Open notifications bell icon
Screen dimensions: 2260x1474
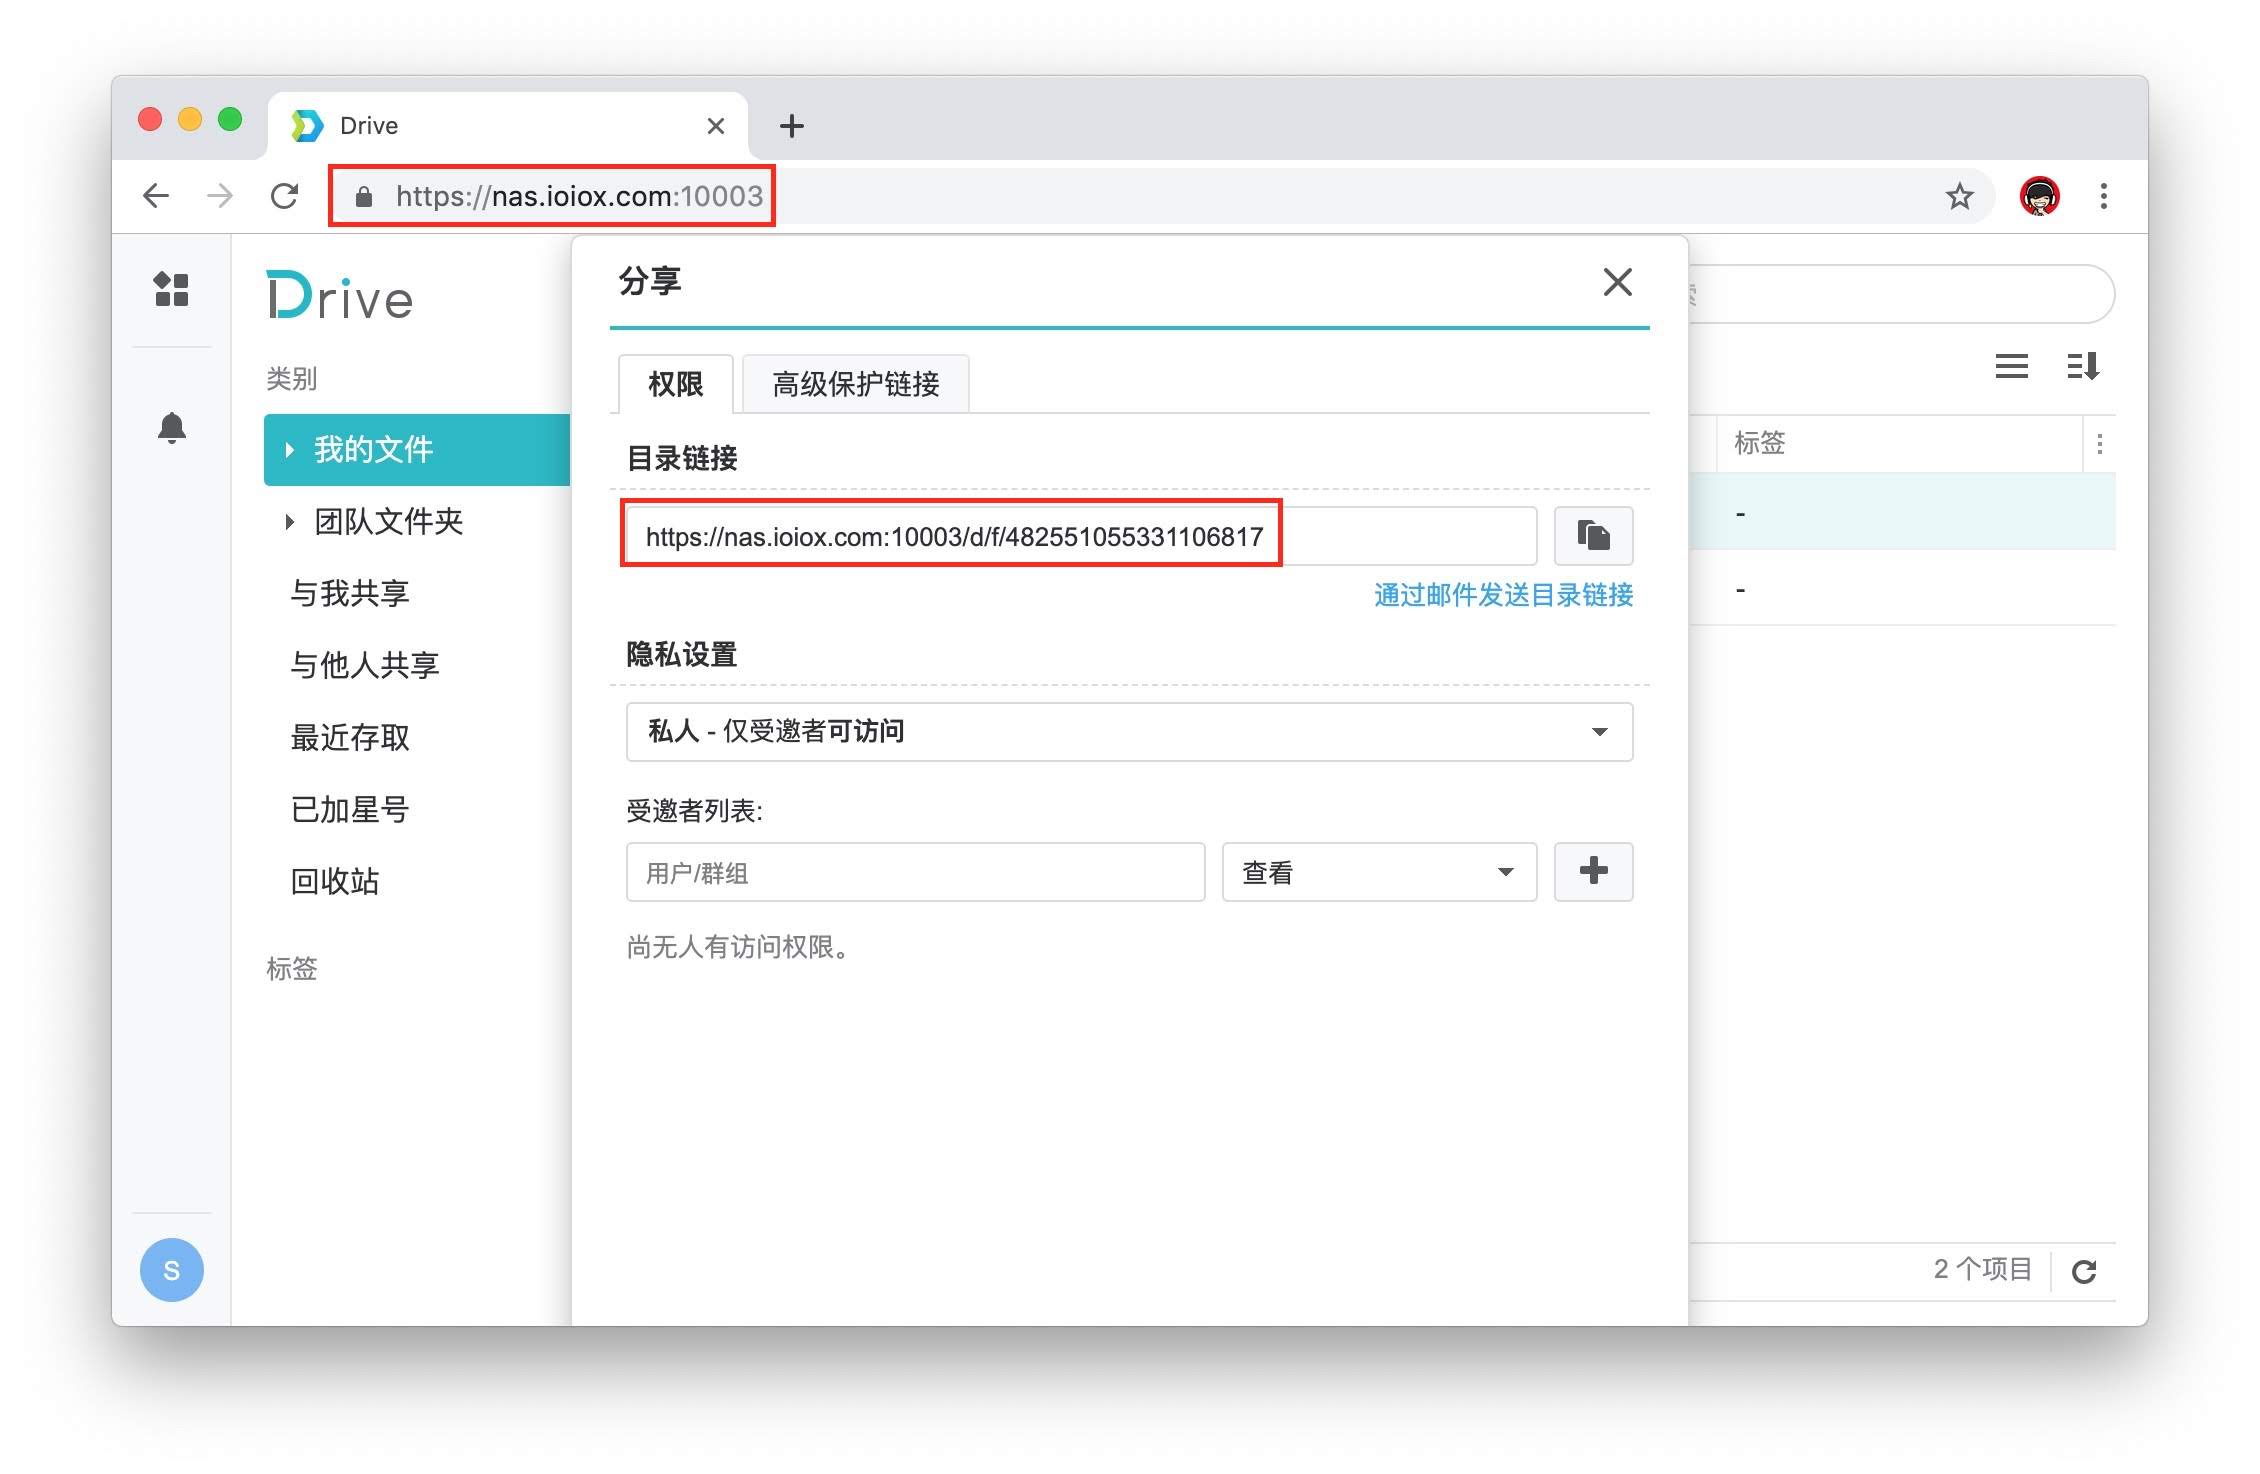pos(171,428)
